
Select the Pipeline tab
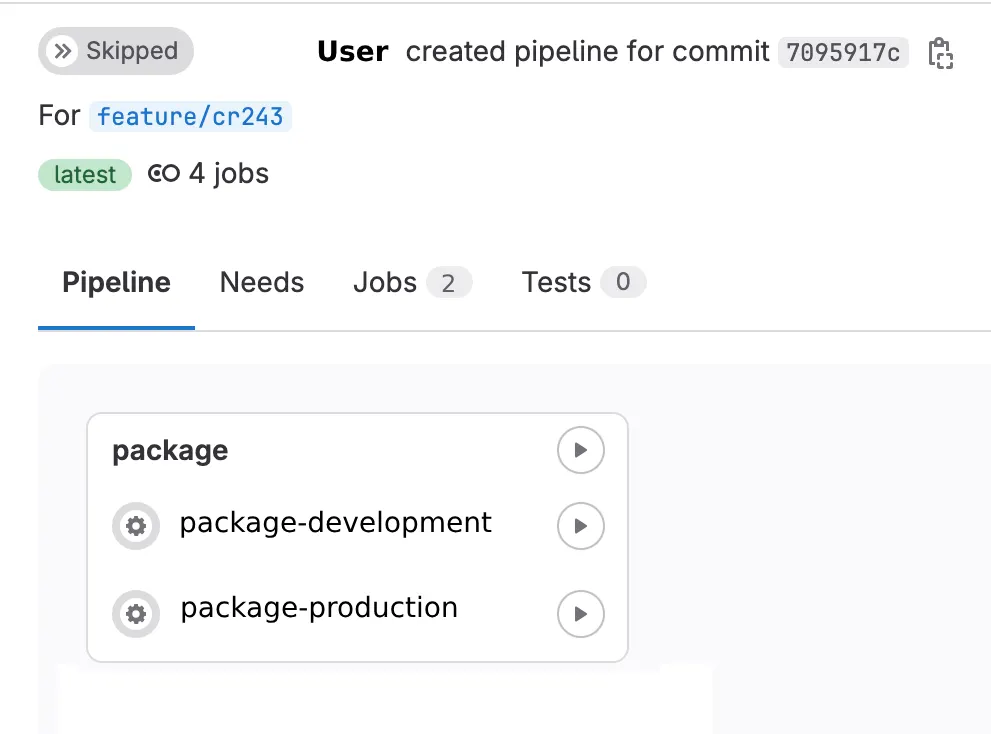click(115, 282)
